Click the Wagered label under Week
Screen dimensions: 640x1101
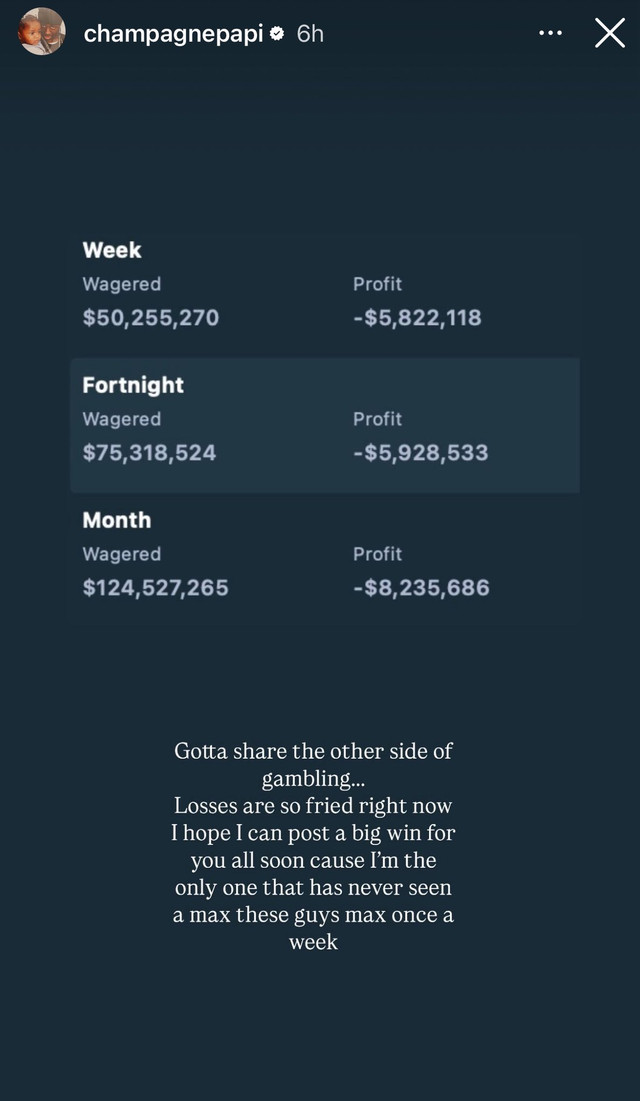pyautogui.click(x=122, y=284)
